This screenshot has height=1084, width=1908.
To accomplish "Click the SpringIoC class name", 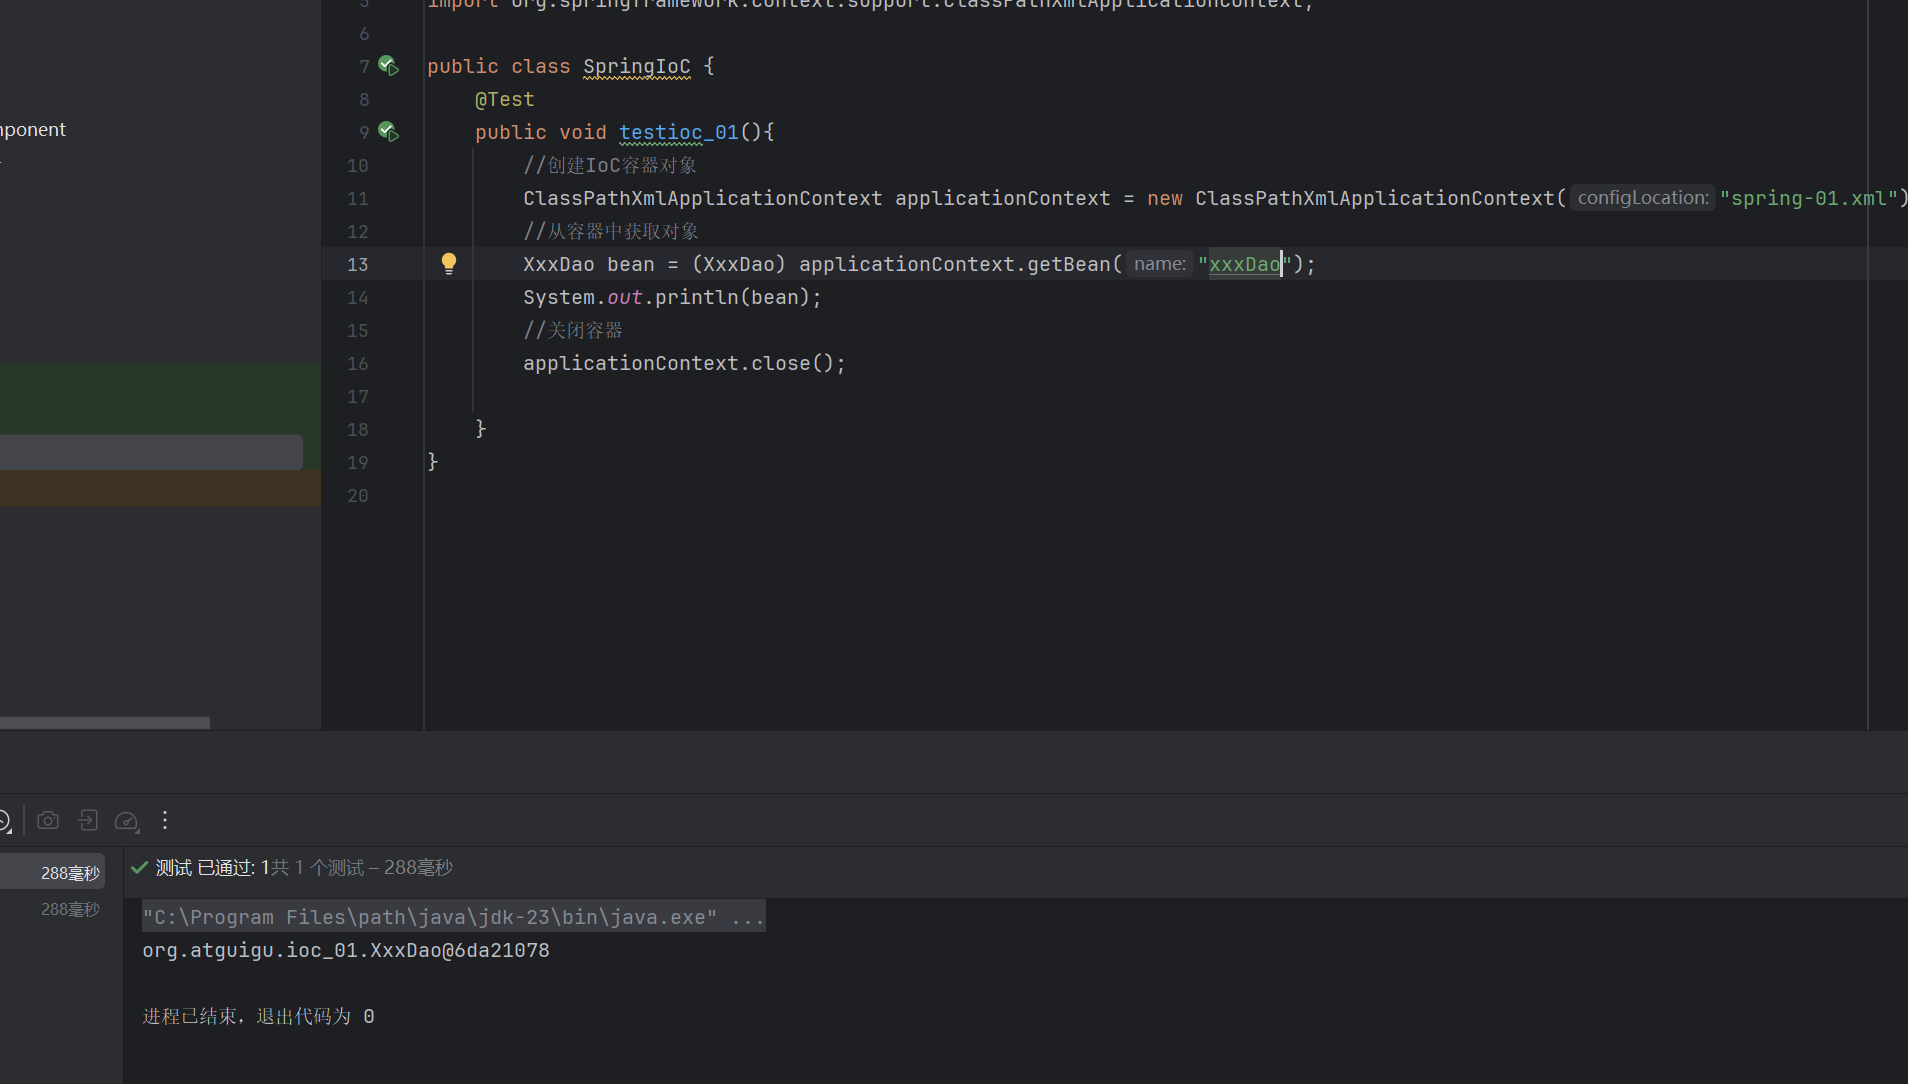I will coord(636,67).
